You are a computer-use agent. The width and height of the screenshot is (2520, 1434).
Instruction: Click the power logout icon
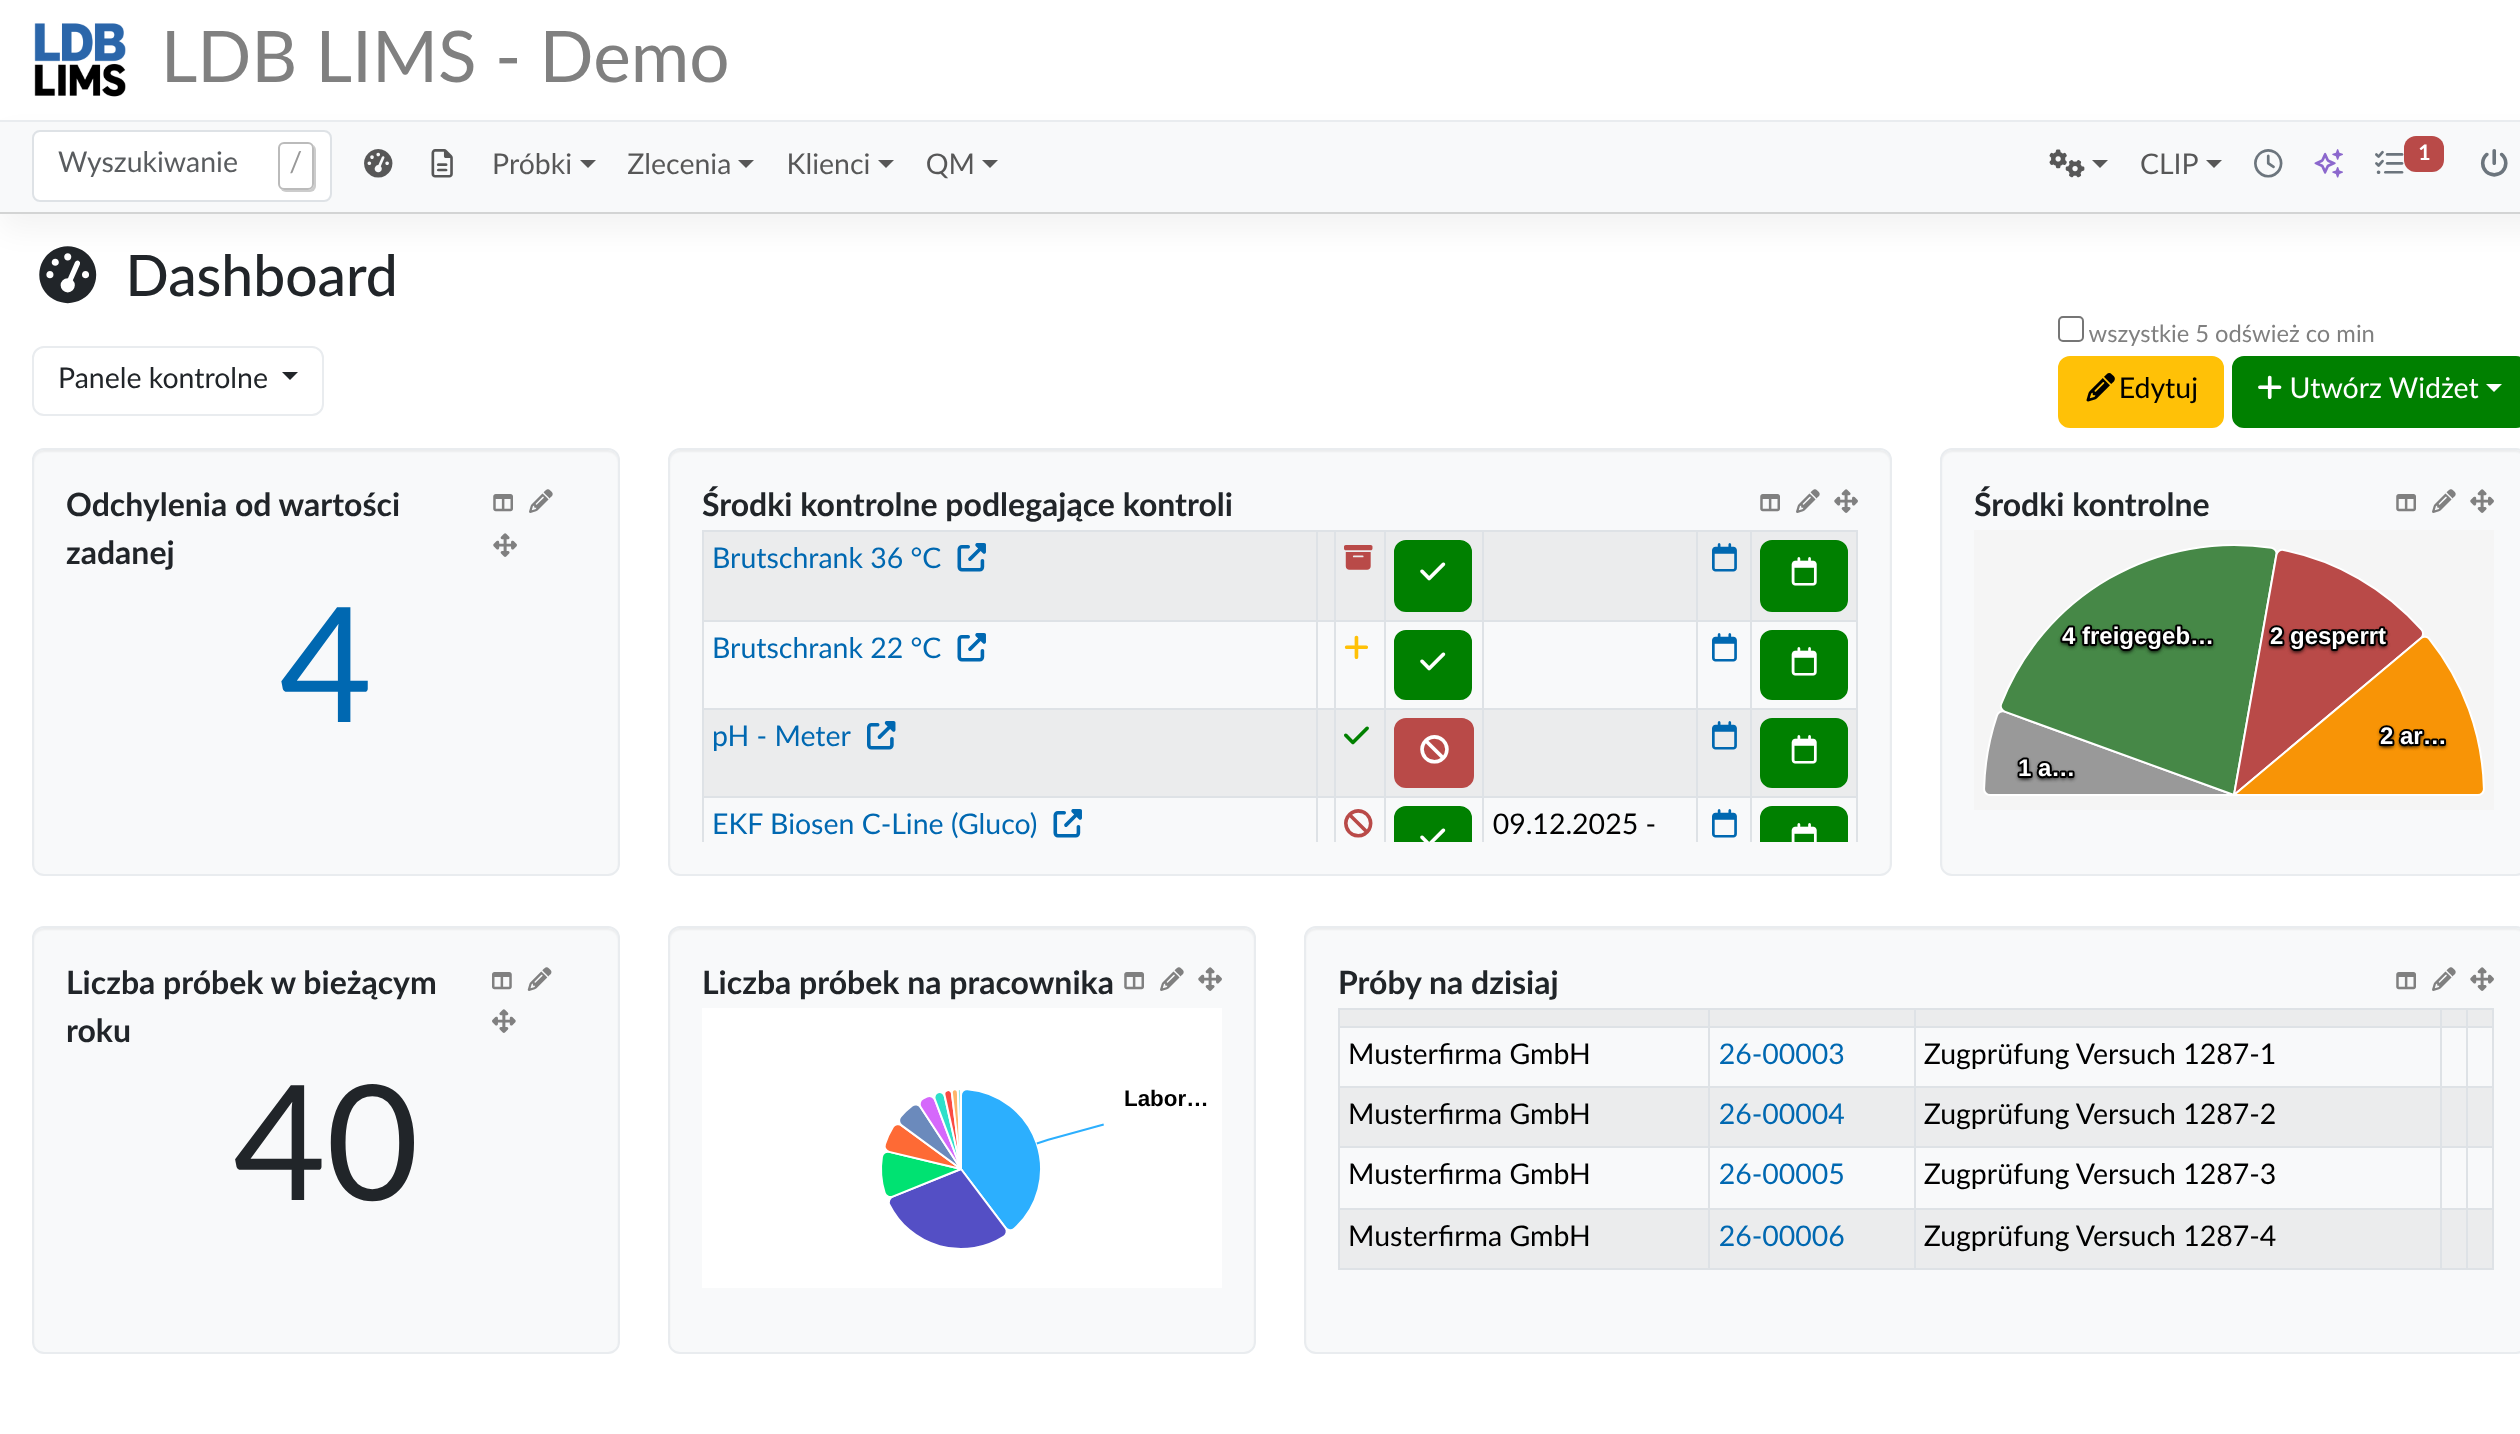coord(2494,163)
